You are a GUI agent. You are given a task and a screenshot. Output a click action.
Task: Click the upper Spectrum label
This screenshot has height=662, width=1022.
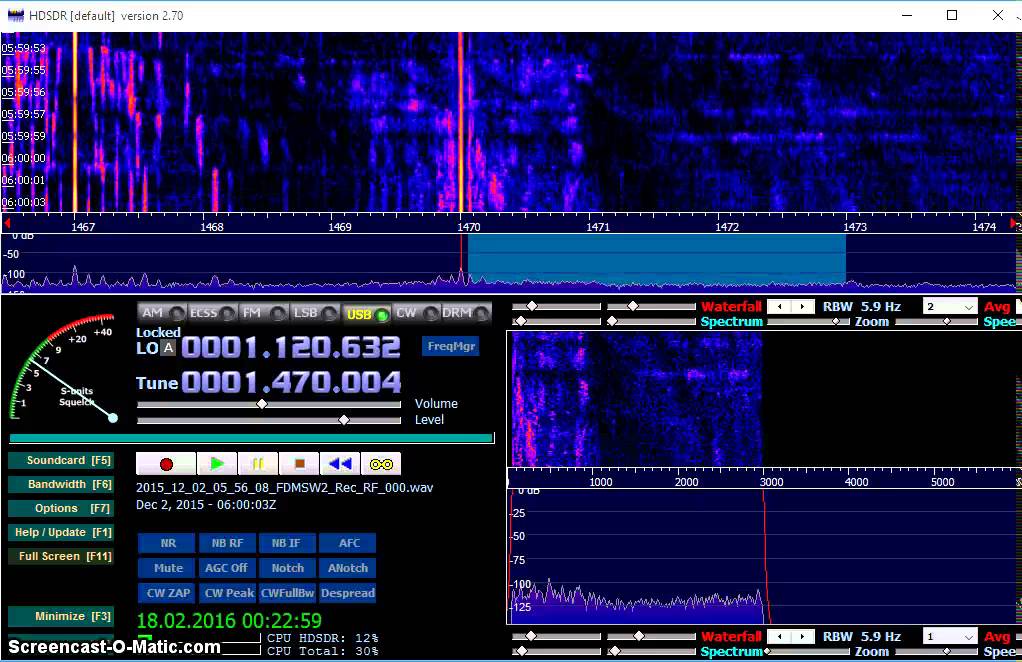pos(731,321)
